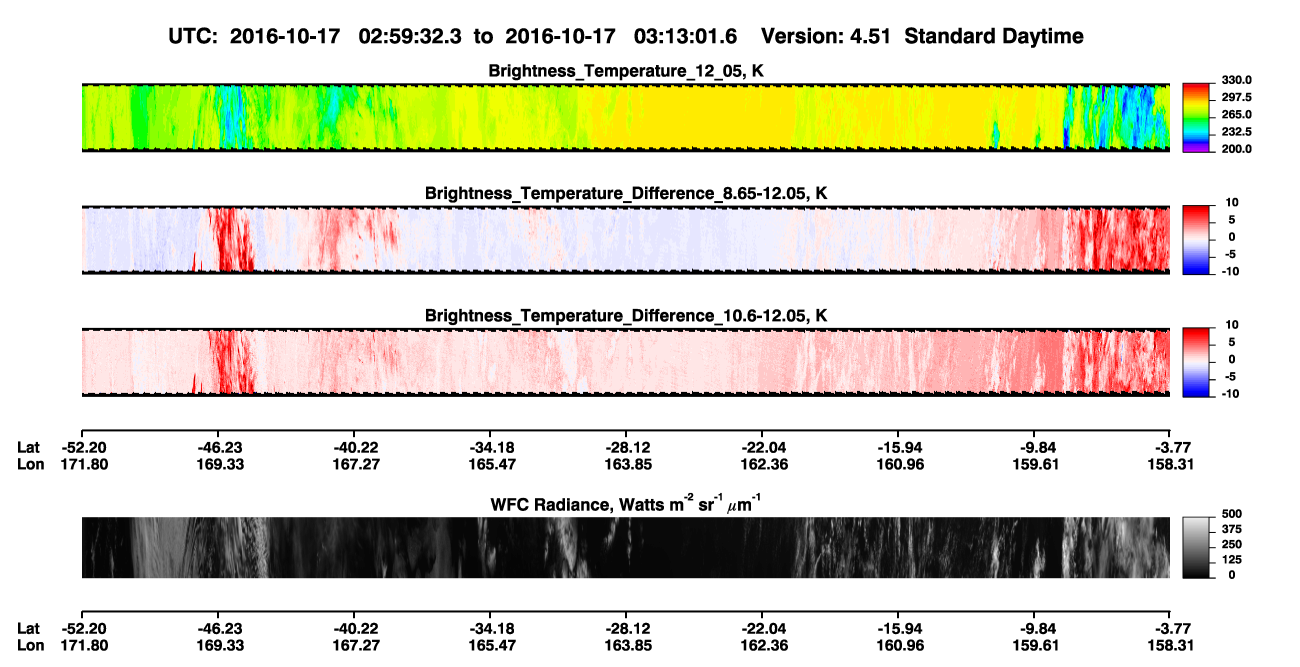This screenshot has width=1300, height=667.
Task: Click the 8.65-12.05 temperature difference image panel
Action: 625,239
